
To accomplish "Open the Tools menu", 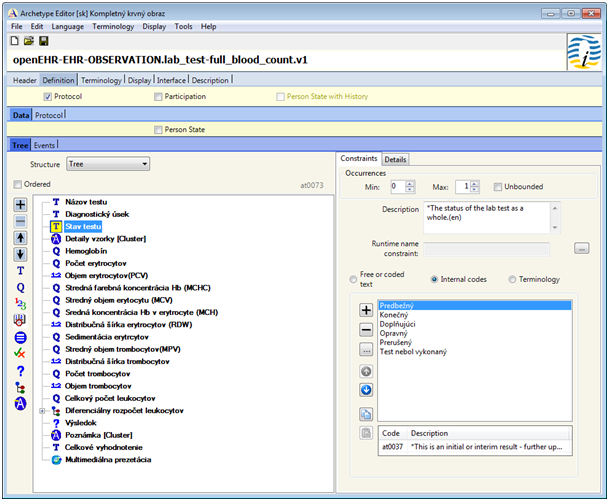I will coord(183,26).
